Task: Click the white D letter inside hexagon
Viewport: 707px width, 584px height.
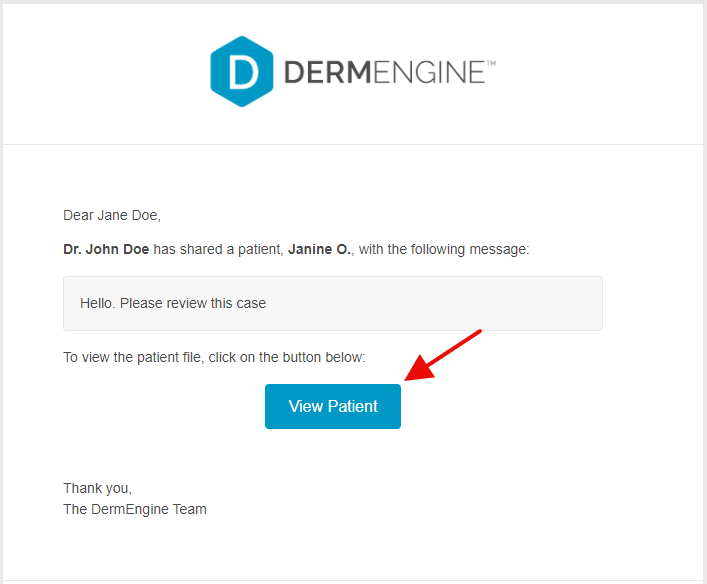Action: click(x=243, y=72)
